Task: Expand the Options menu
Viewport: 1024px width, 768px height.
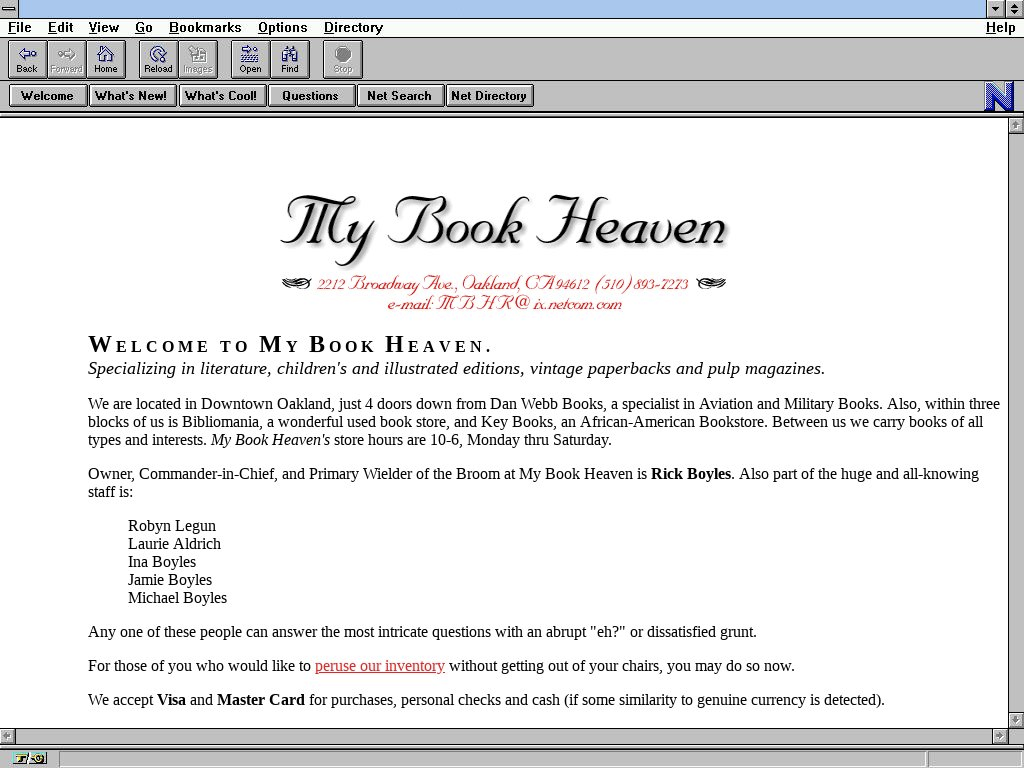Action: tap(282, 28)
